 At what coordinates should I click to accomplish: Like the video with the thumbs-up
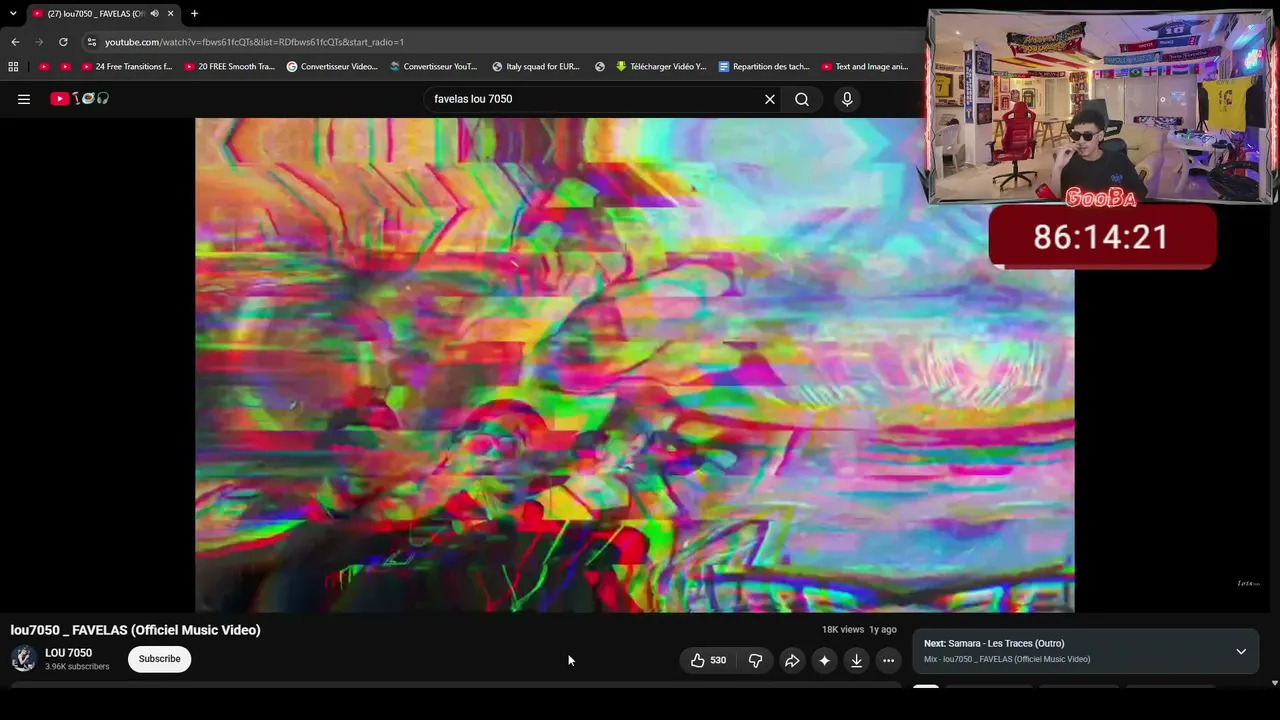708,660
